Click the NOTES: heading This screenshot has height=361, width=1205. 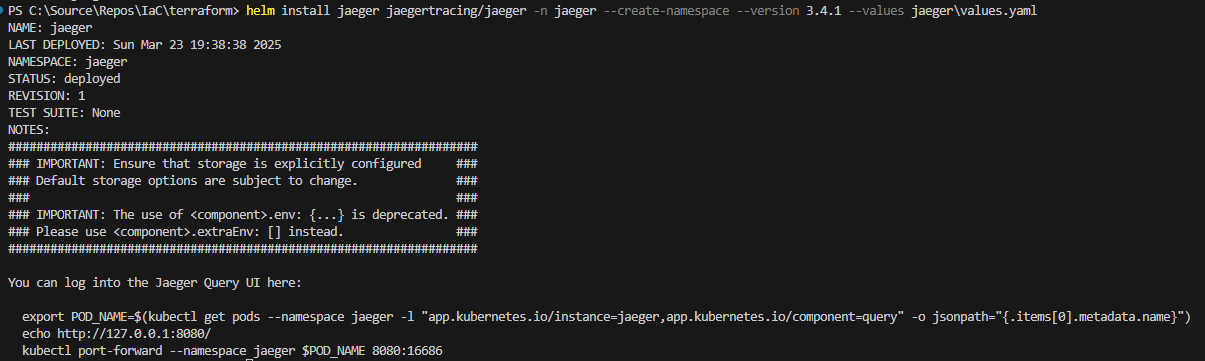coord(29,130)
